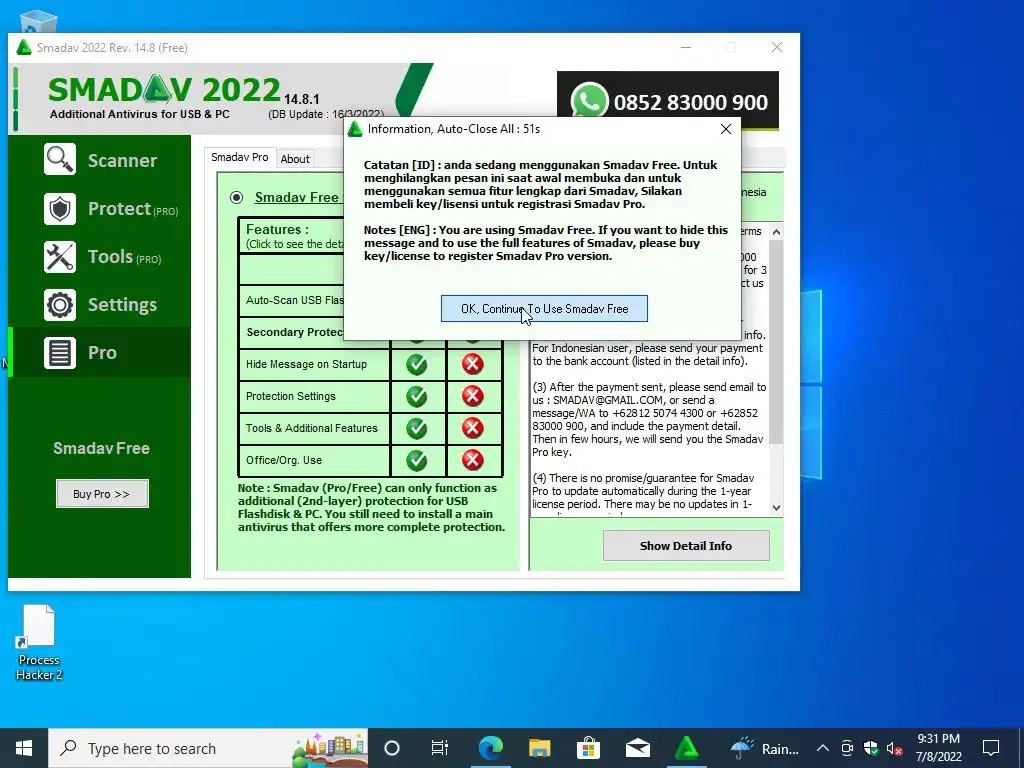
Task: Click the Tools & Additional Features label
Action: tap(312, 428)
